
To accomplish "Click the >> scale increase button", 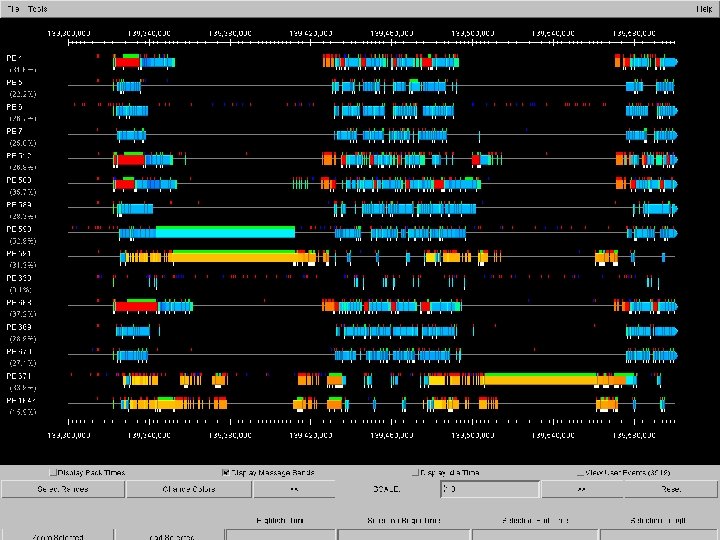I will pos(582,489).
